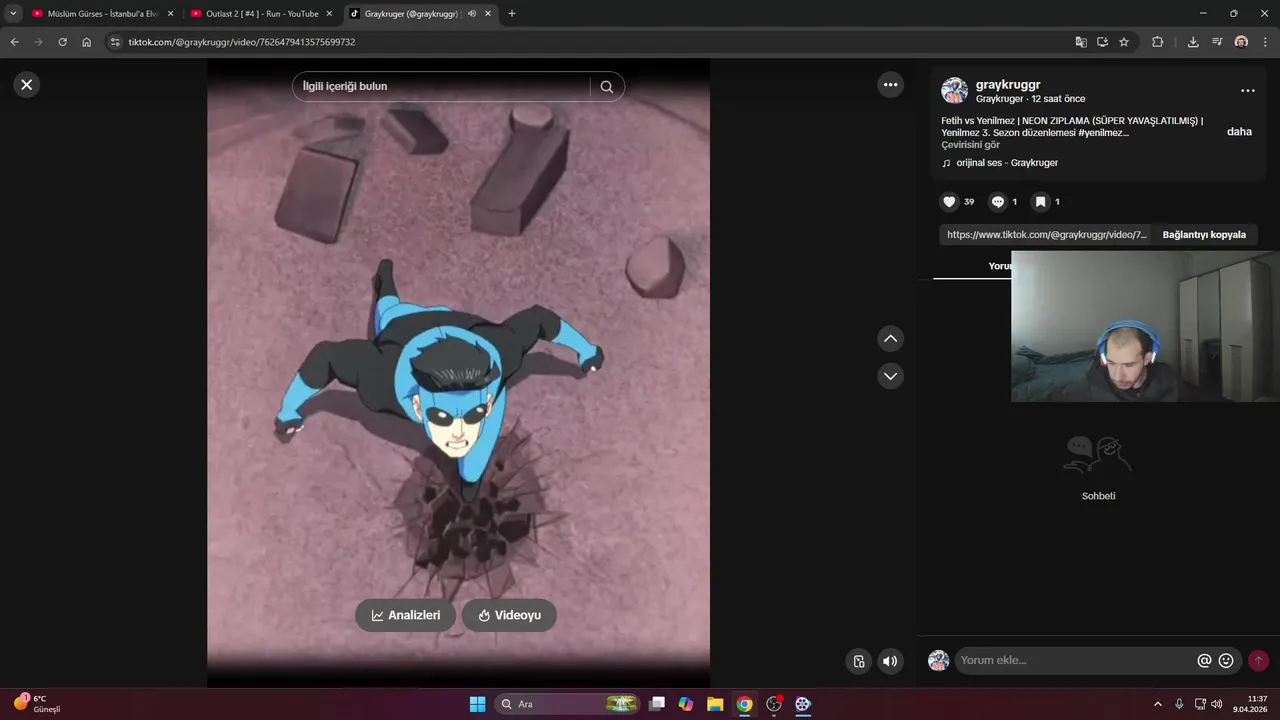Like the video with the heart icon
Screen dimensions: 1280x720
(949, 202)
